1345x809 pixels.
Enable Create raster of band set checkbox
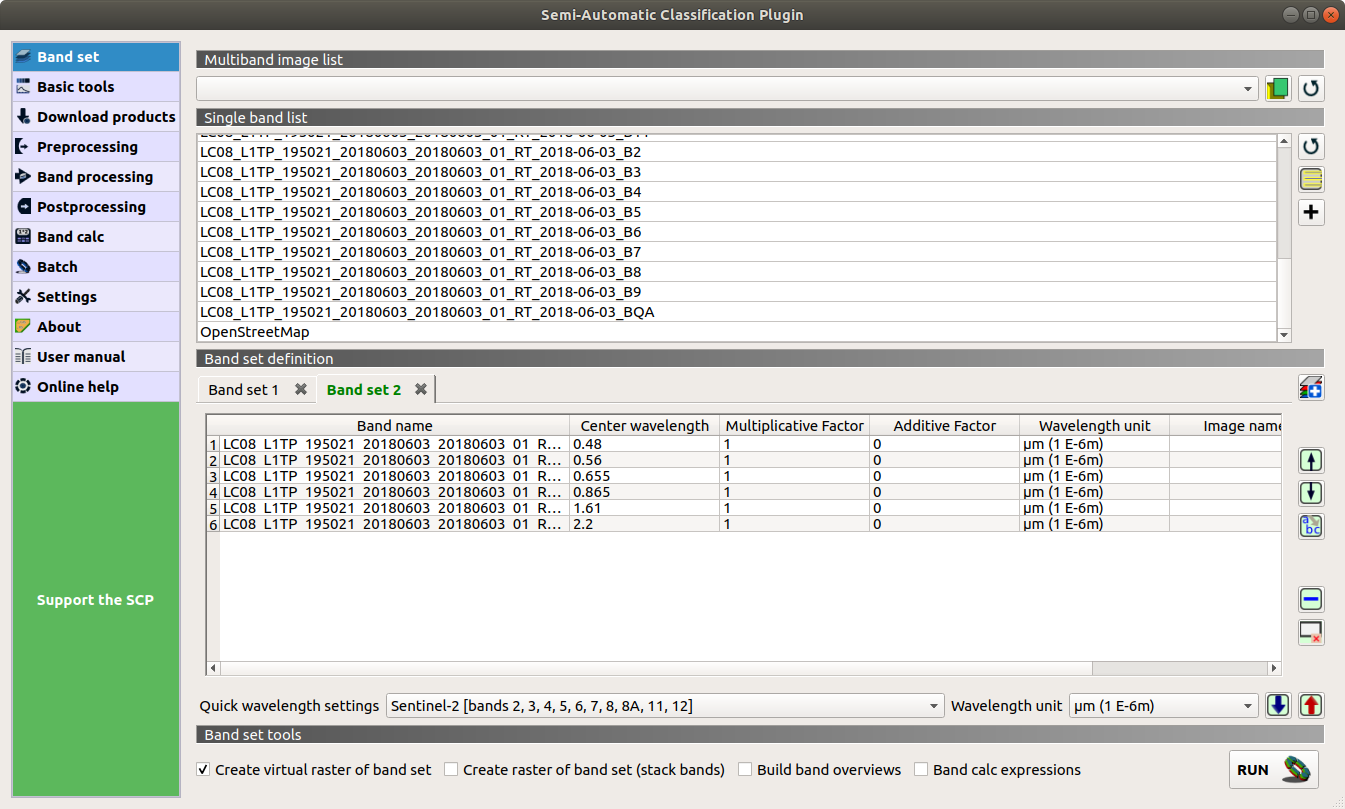pyautogui.click(x=452, y=770)
